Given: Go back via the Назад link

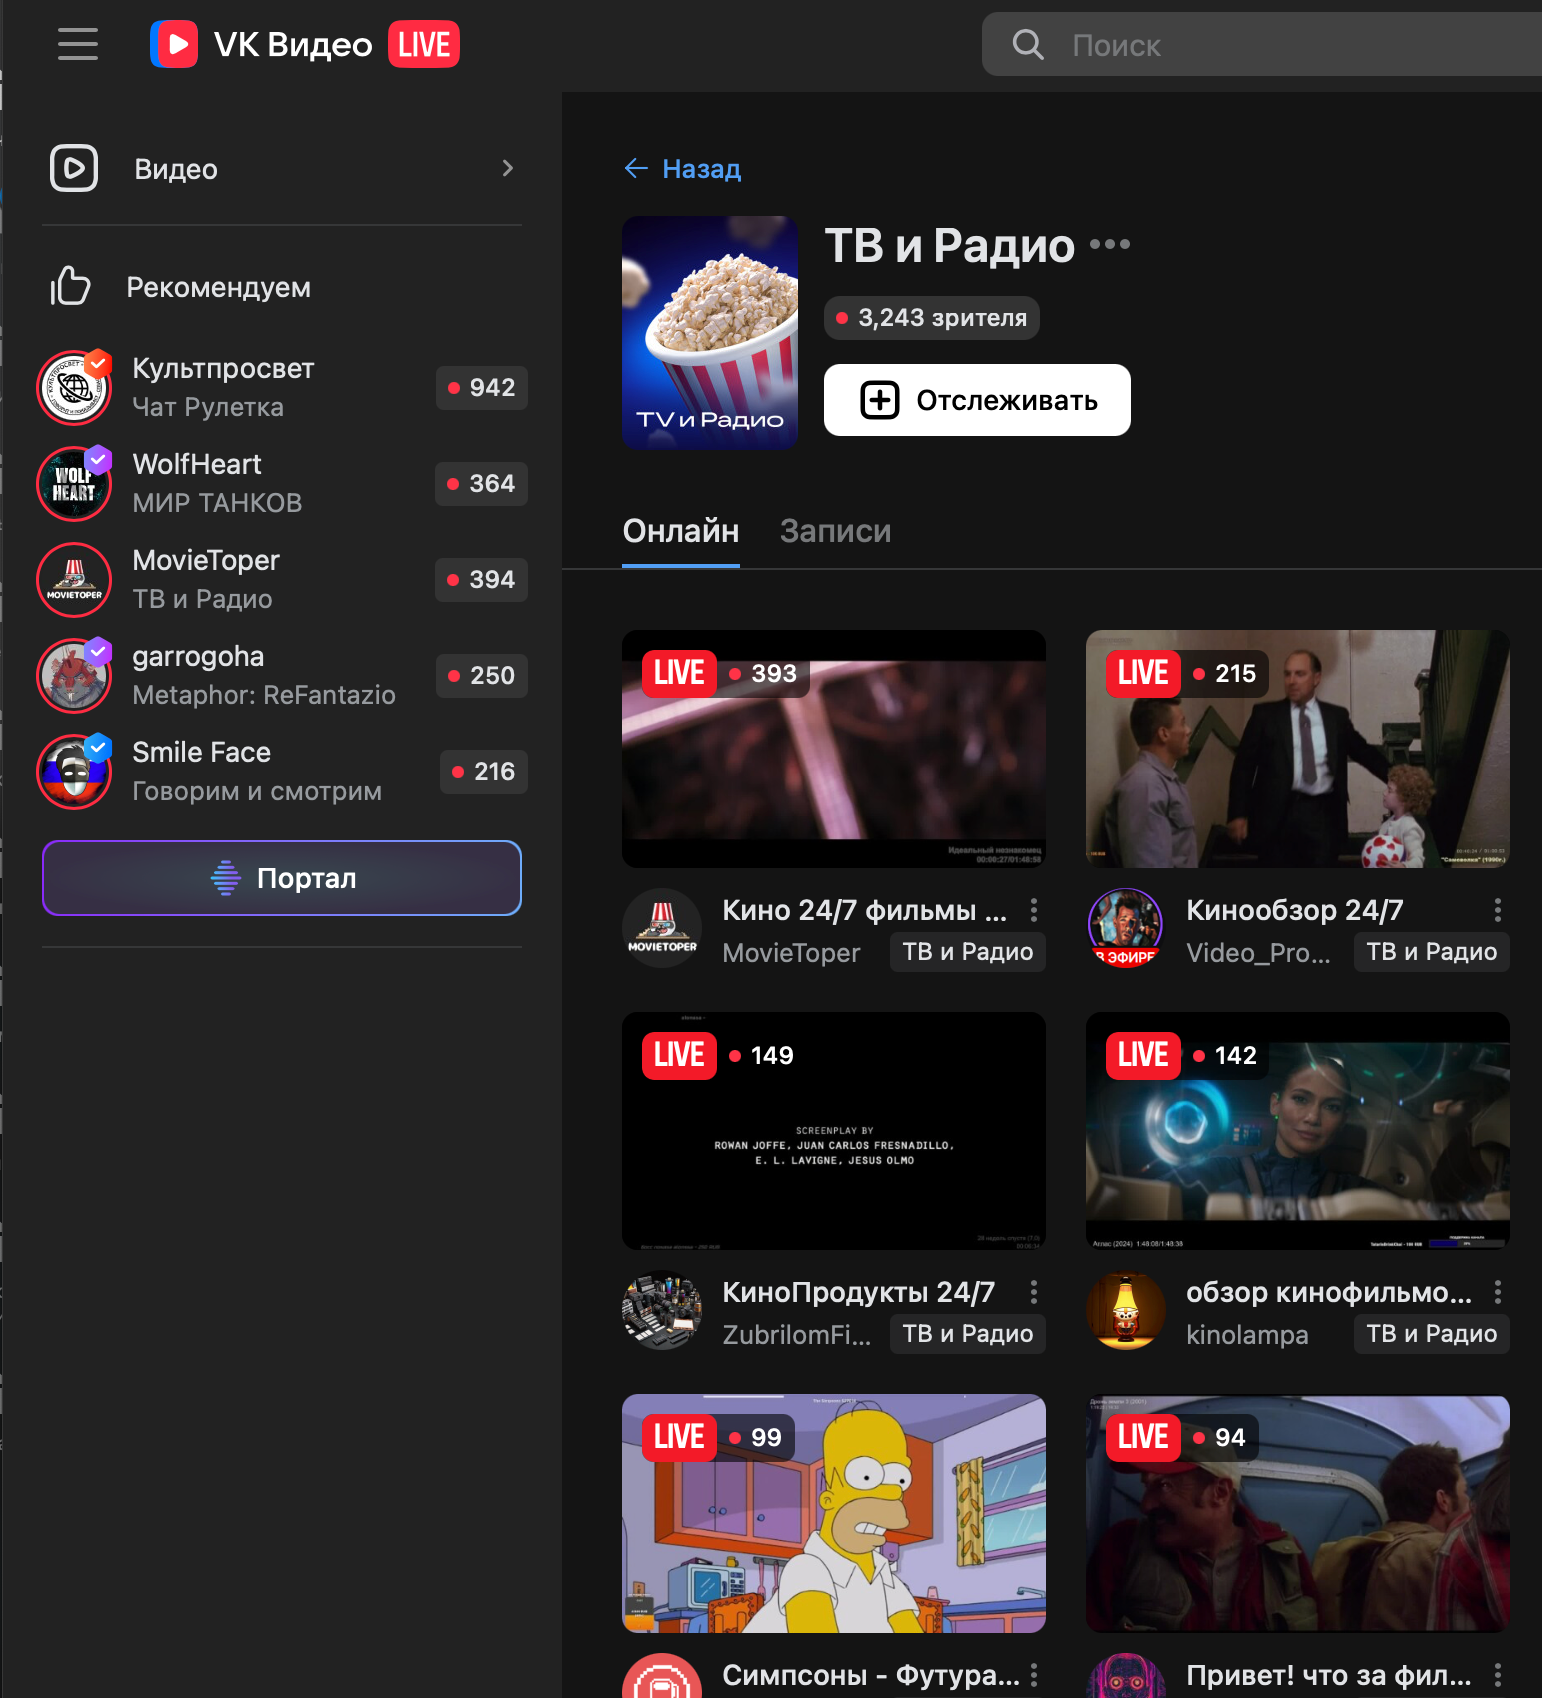Looking at the screenshot, I should 701,168.
